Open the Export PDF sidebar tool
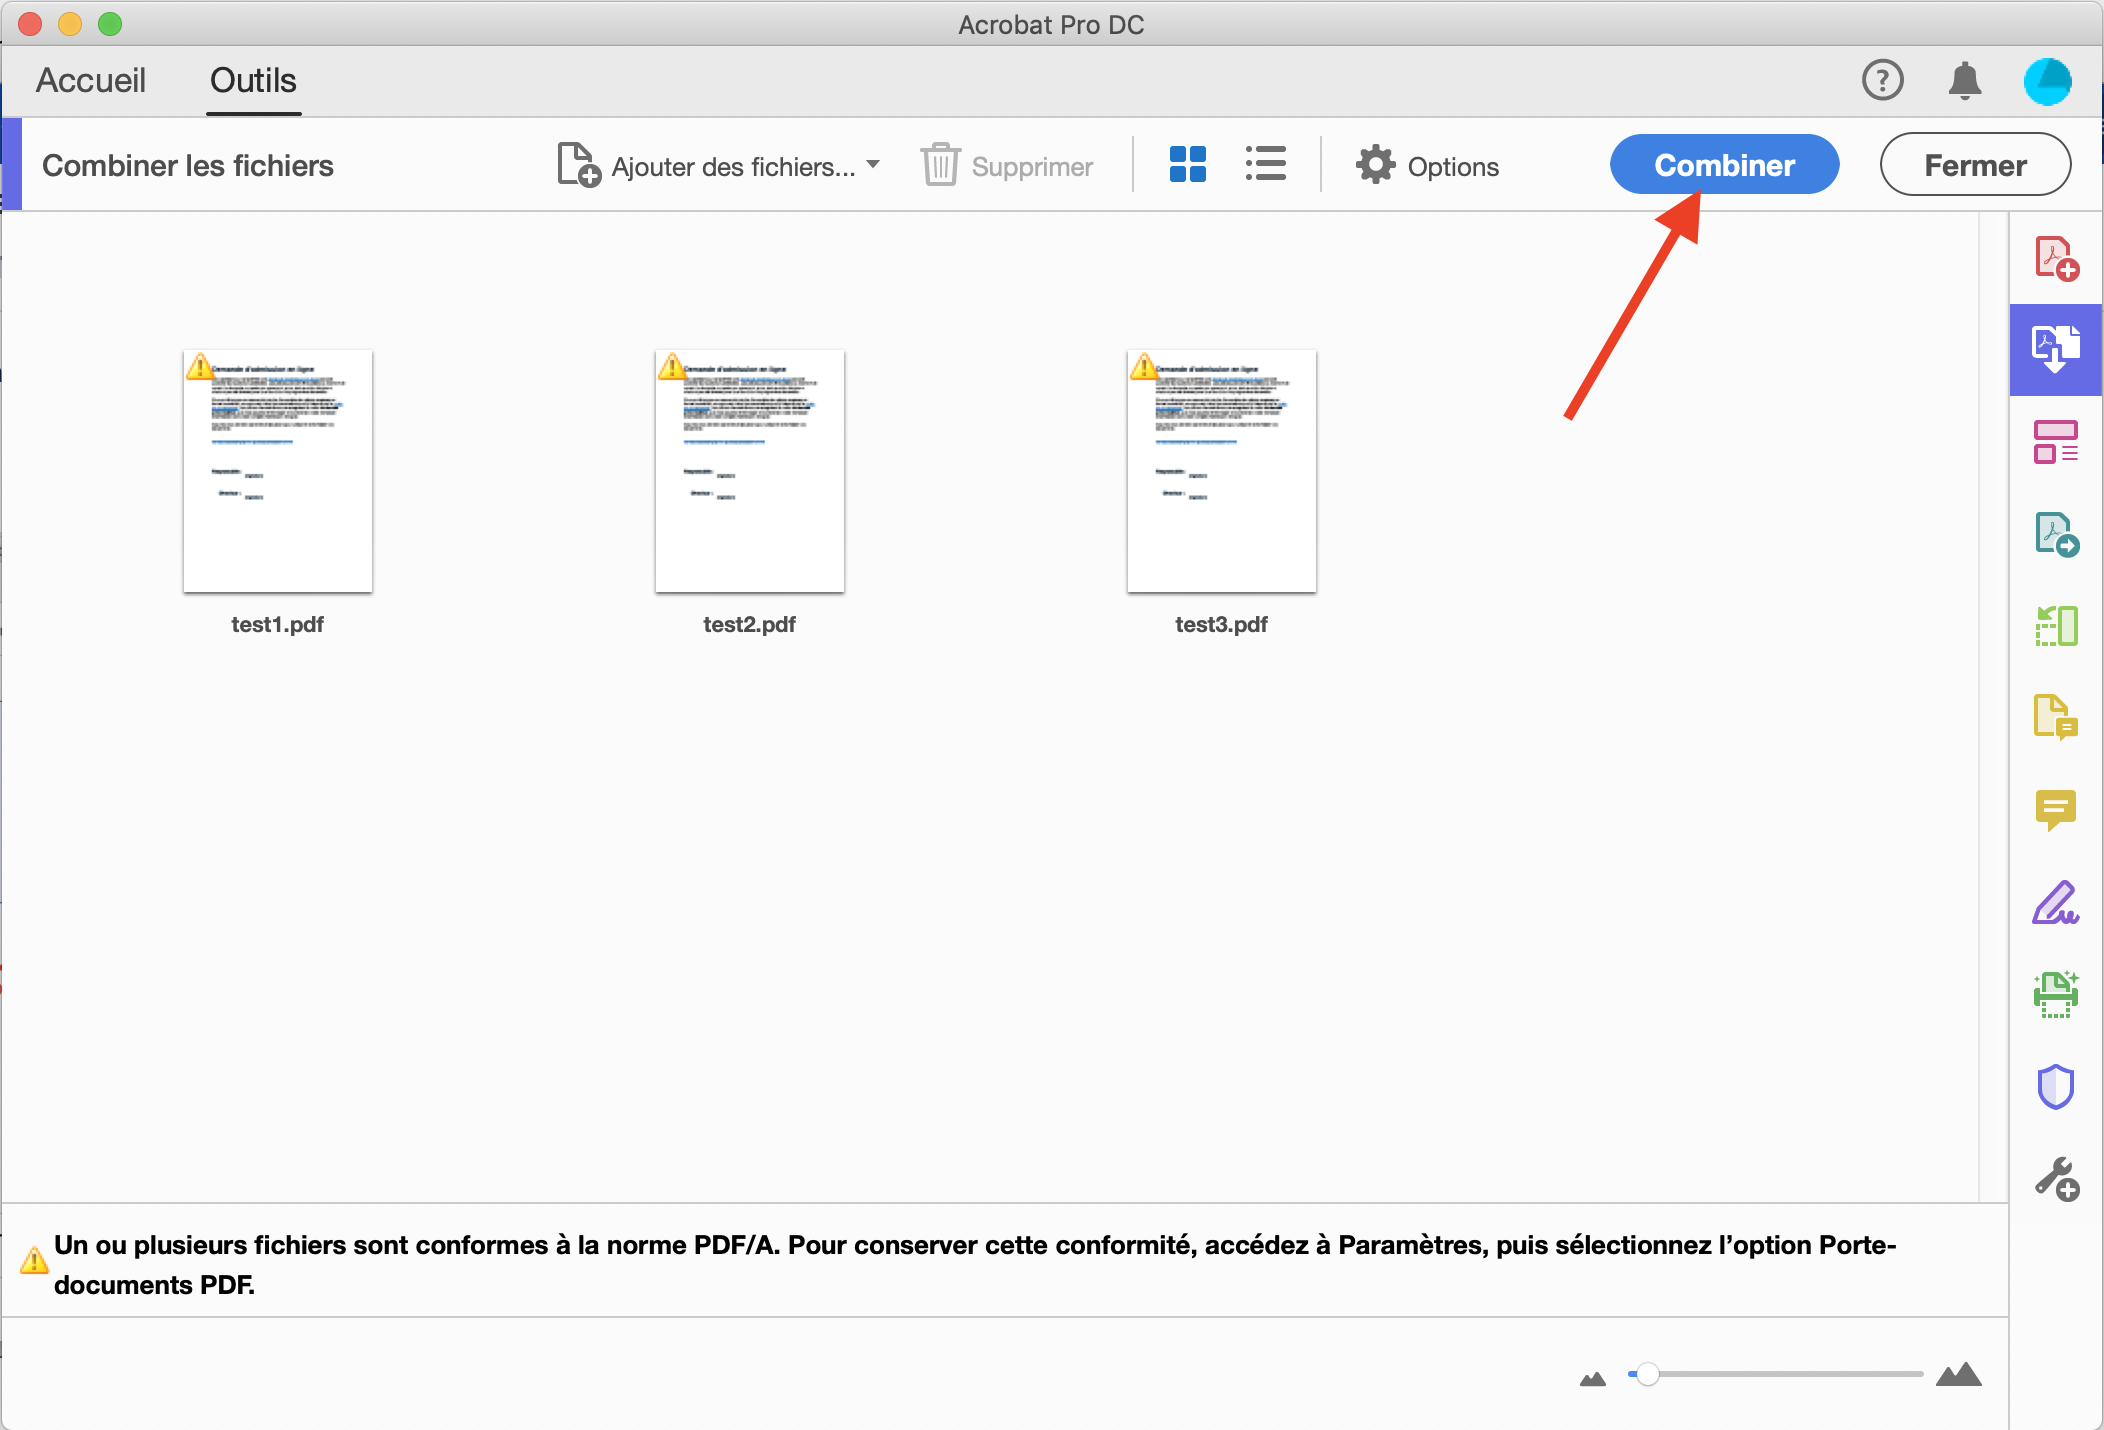 click(x=2056, y=534)
